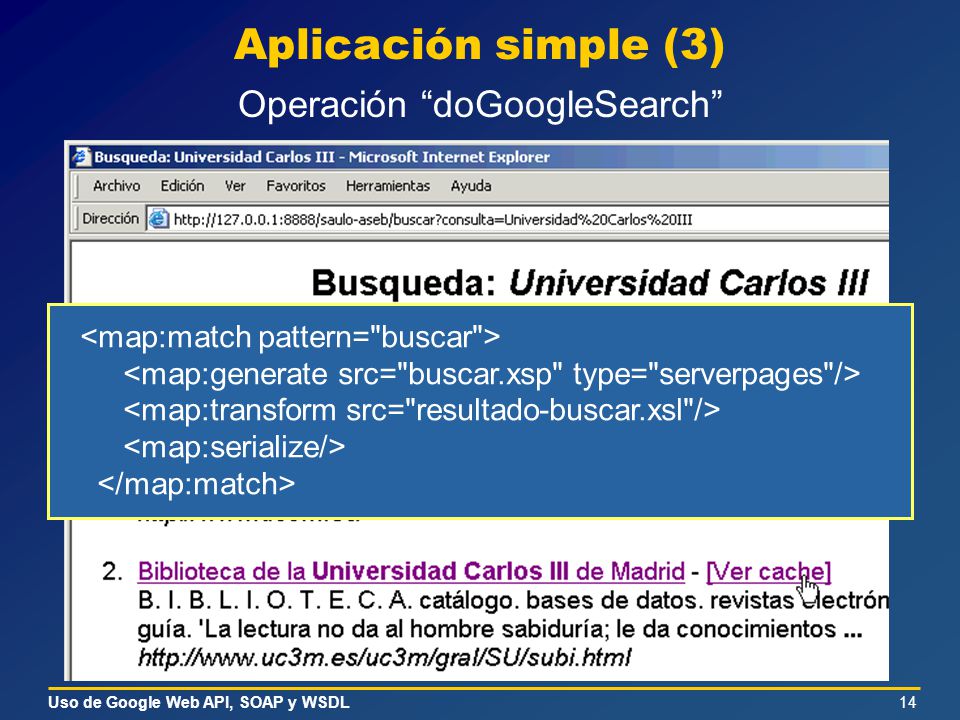Open the Edición menu
960x720 pixels.
tap(182, 186)
